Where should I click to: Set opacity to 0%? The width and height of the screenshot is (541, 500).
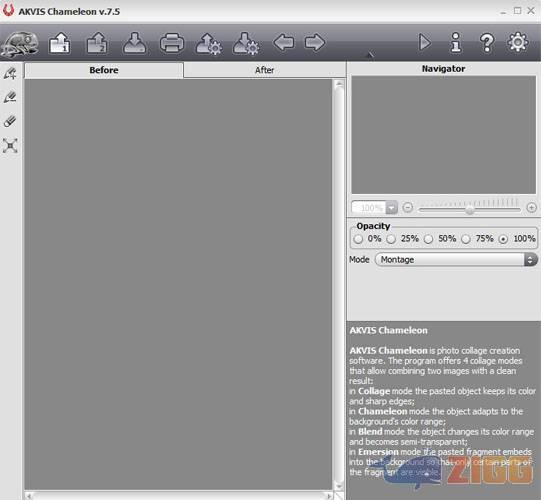(358, 239)
